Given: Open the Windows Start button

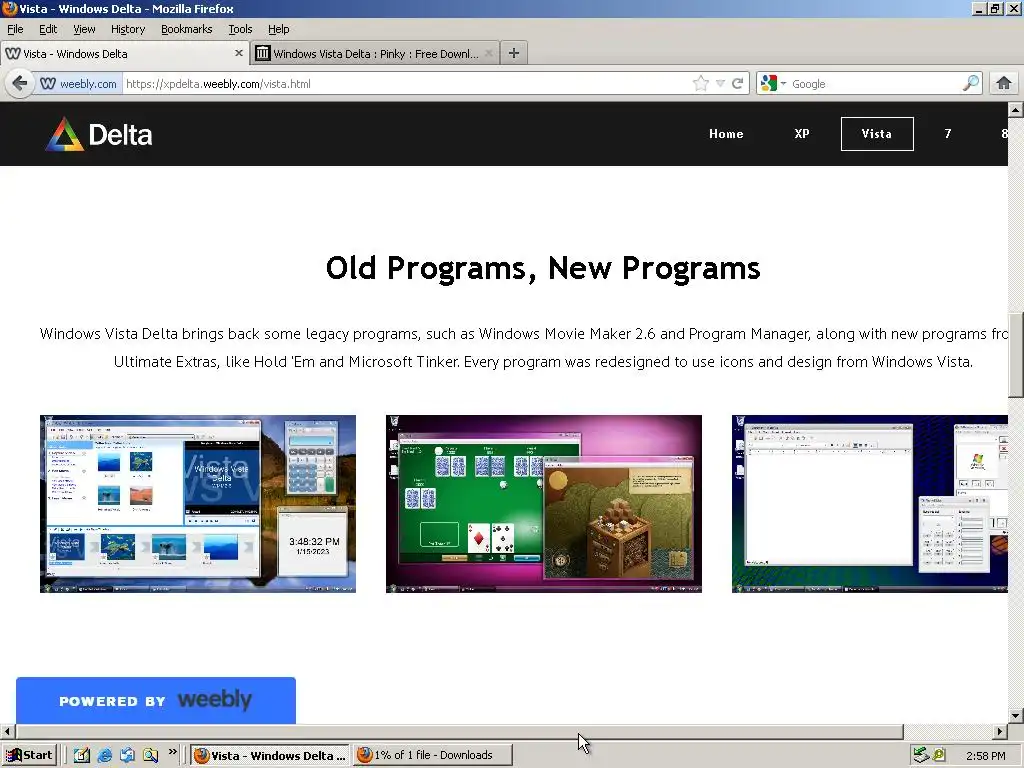Looking at the screenshot, I should (30, 755).
